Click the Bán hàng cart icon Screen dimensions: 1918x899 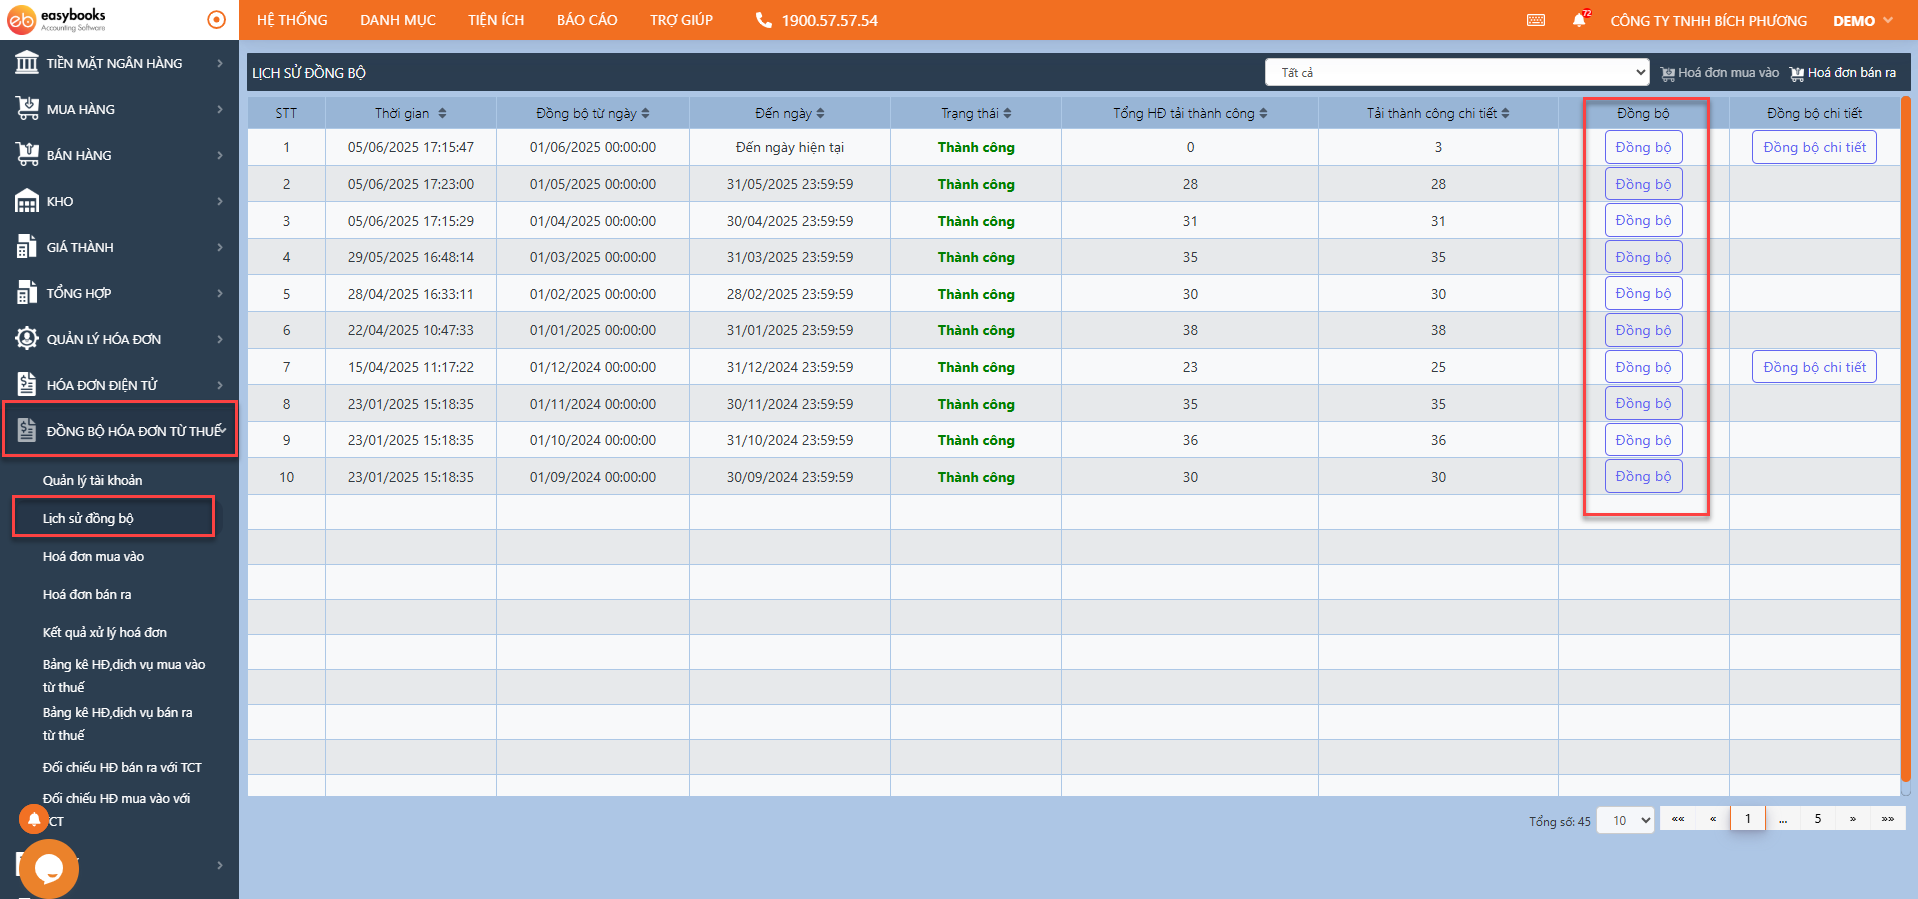(x=27, y=154)
